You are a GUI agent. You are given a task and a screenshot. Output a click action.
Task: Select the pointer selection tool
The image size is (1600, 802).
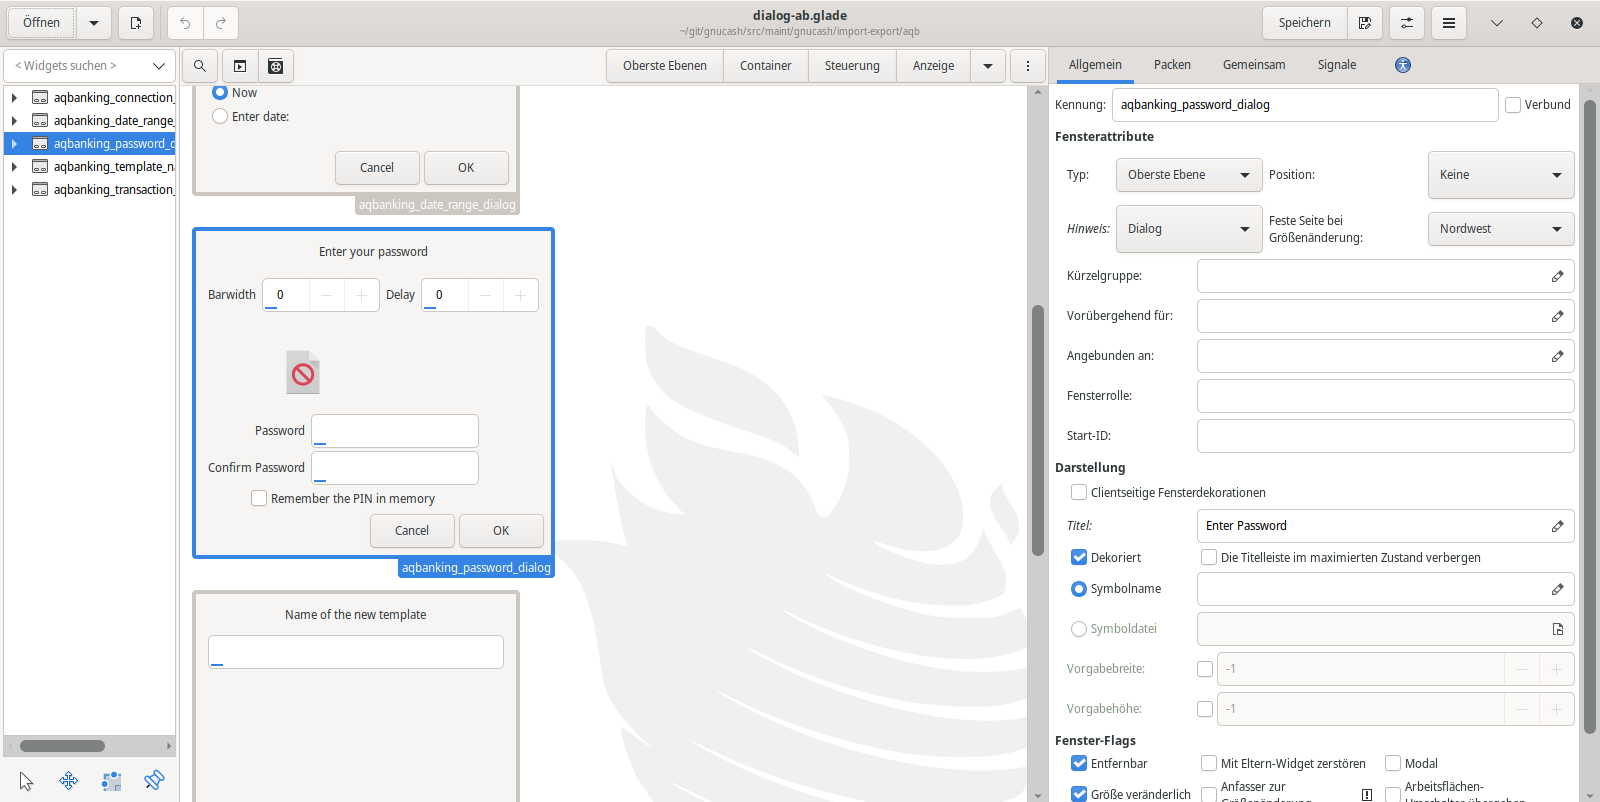point(26,781)
